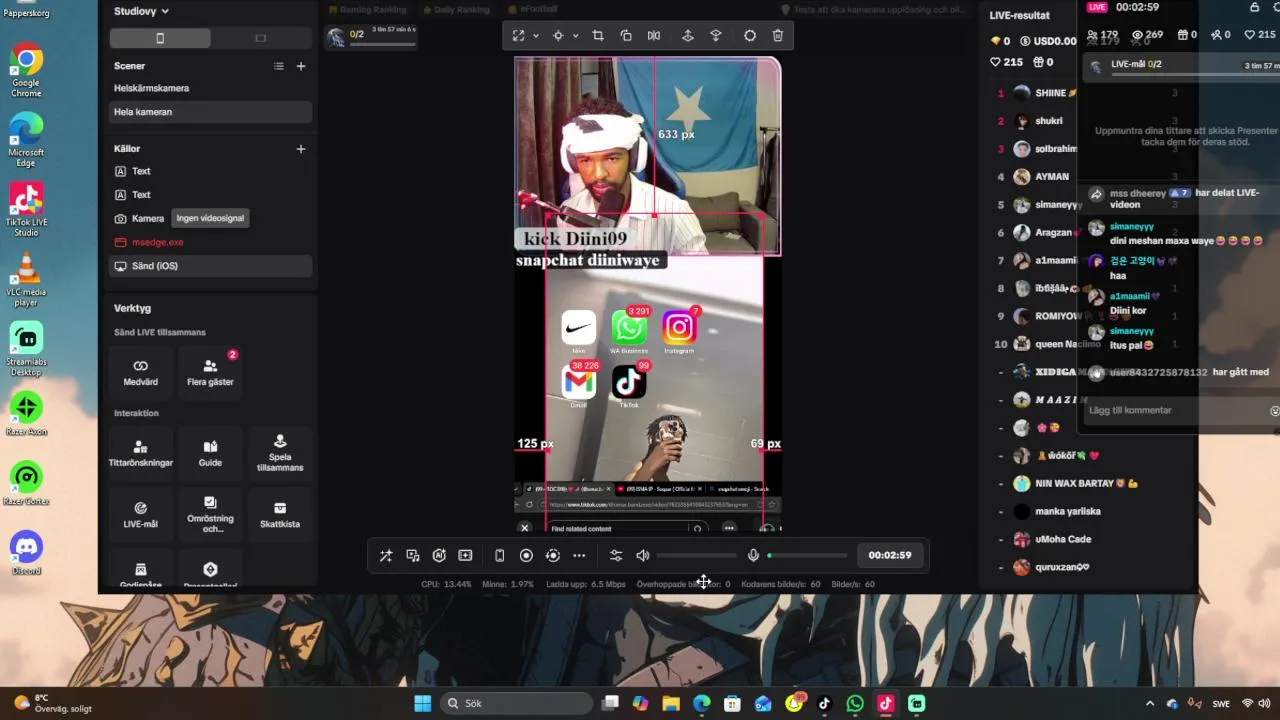This screenshot has width=1280, height=720.
Task: Mute the speaker output icon
Action: pyautogui.click(x=643, y=555)
